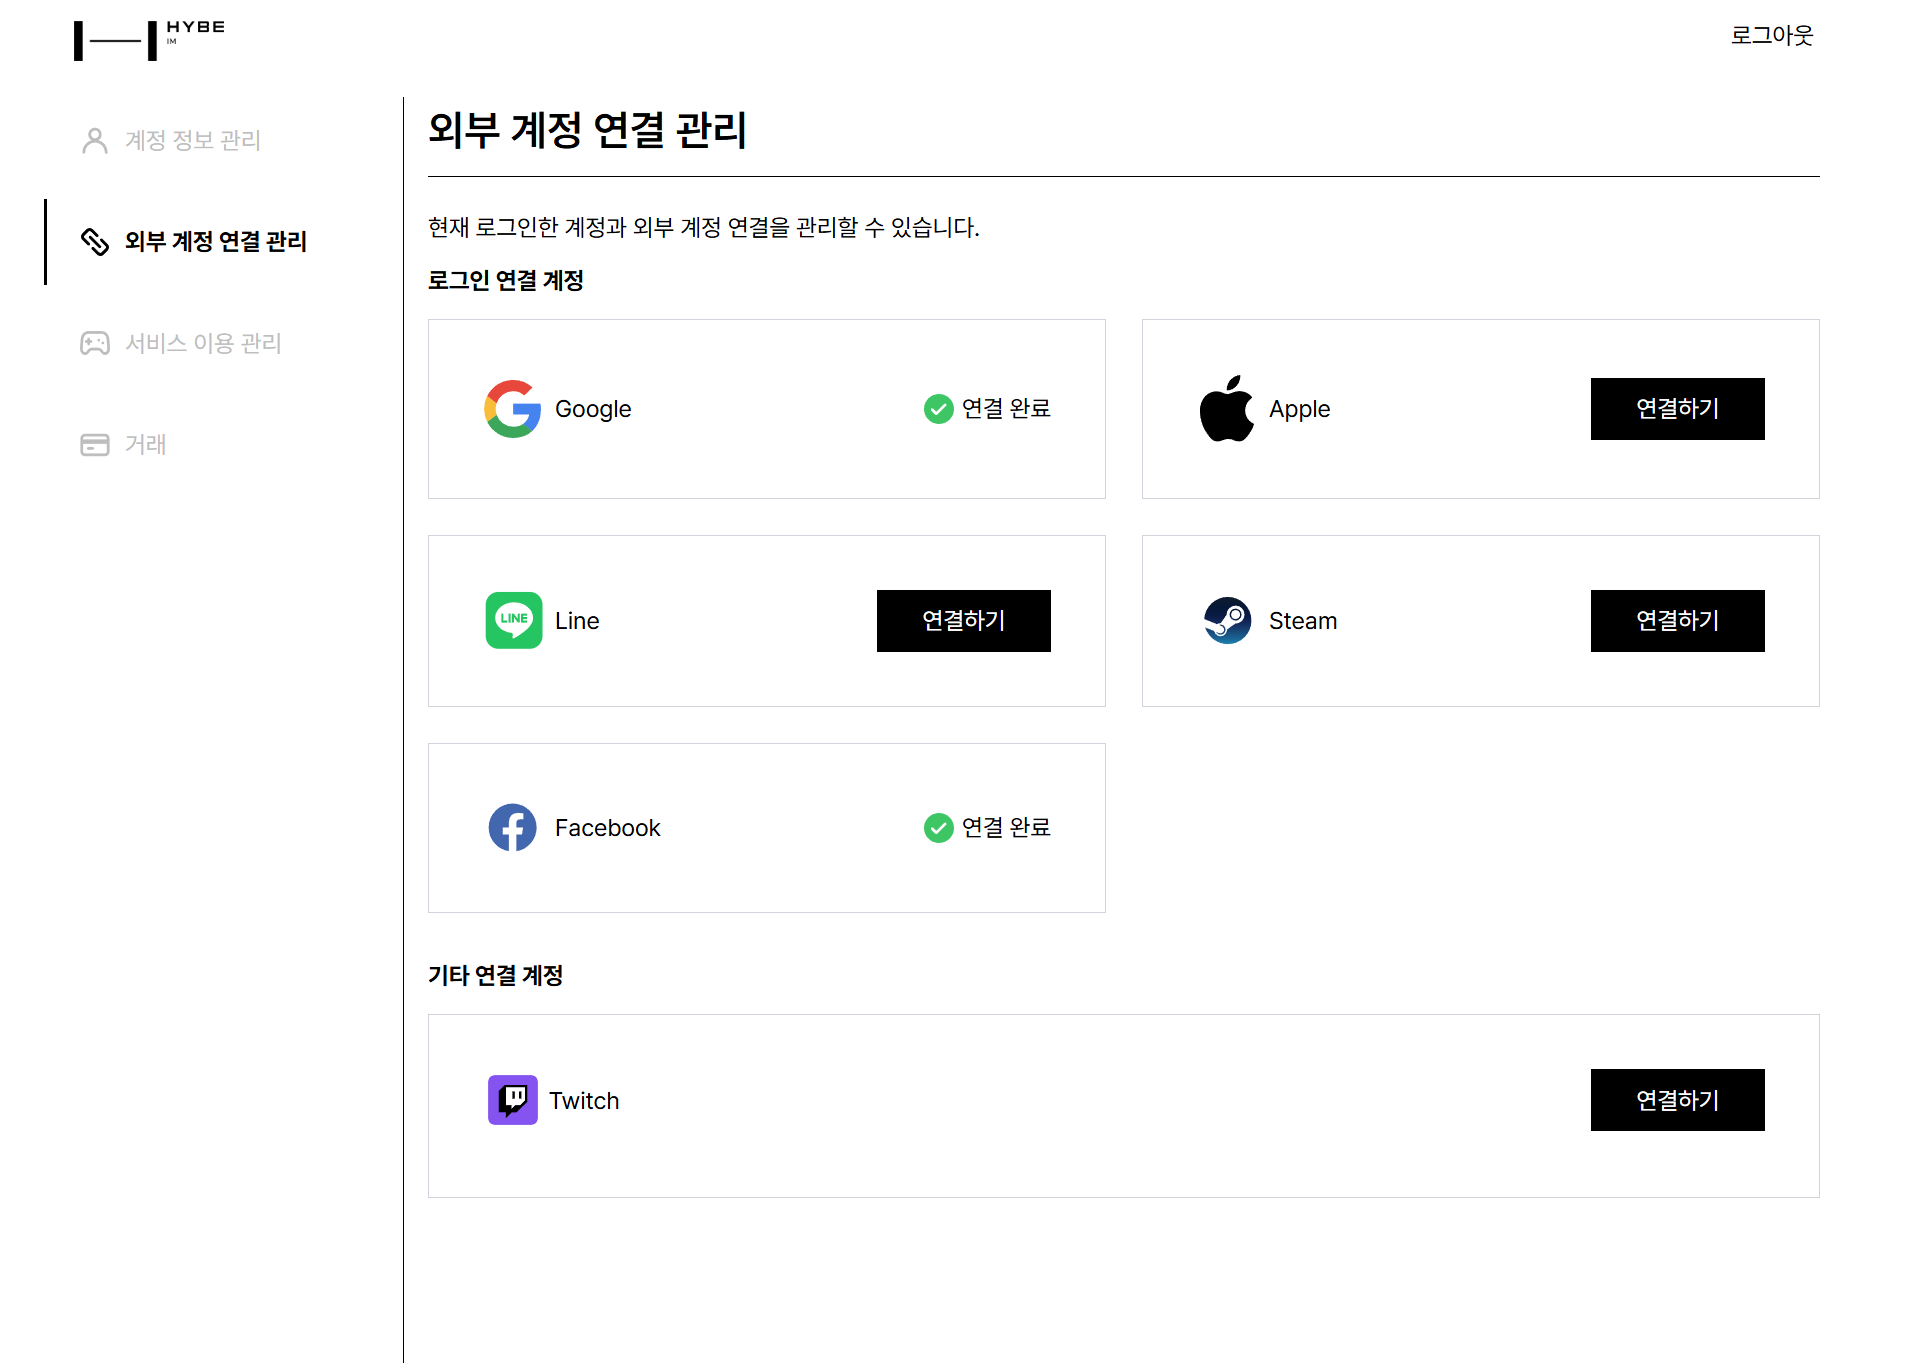Click the Google logo icon
Image resolution: width=1928 pixels, height=1363 pixels.
(x=512, y=409)
